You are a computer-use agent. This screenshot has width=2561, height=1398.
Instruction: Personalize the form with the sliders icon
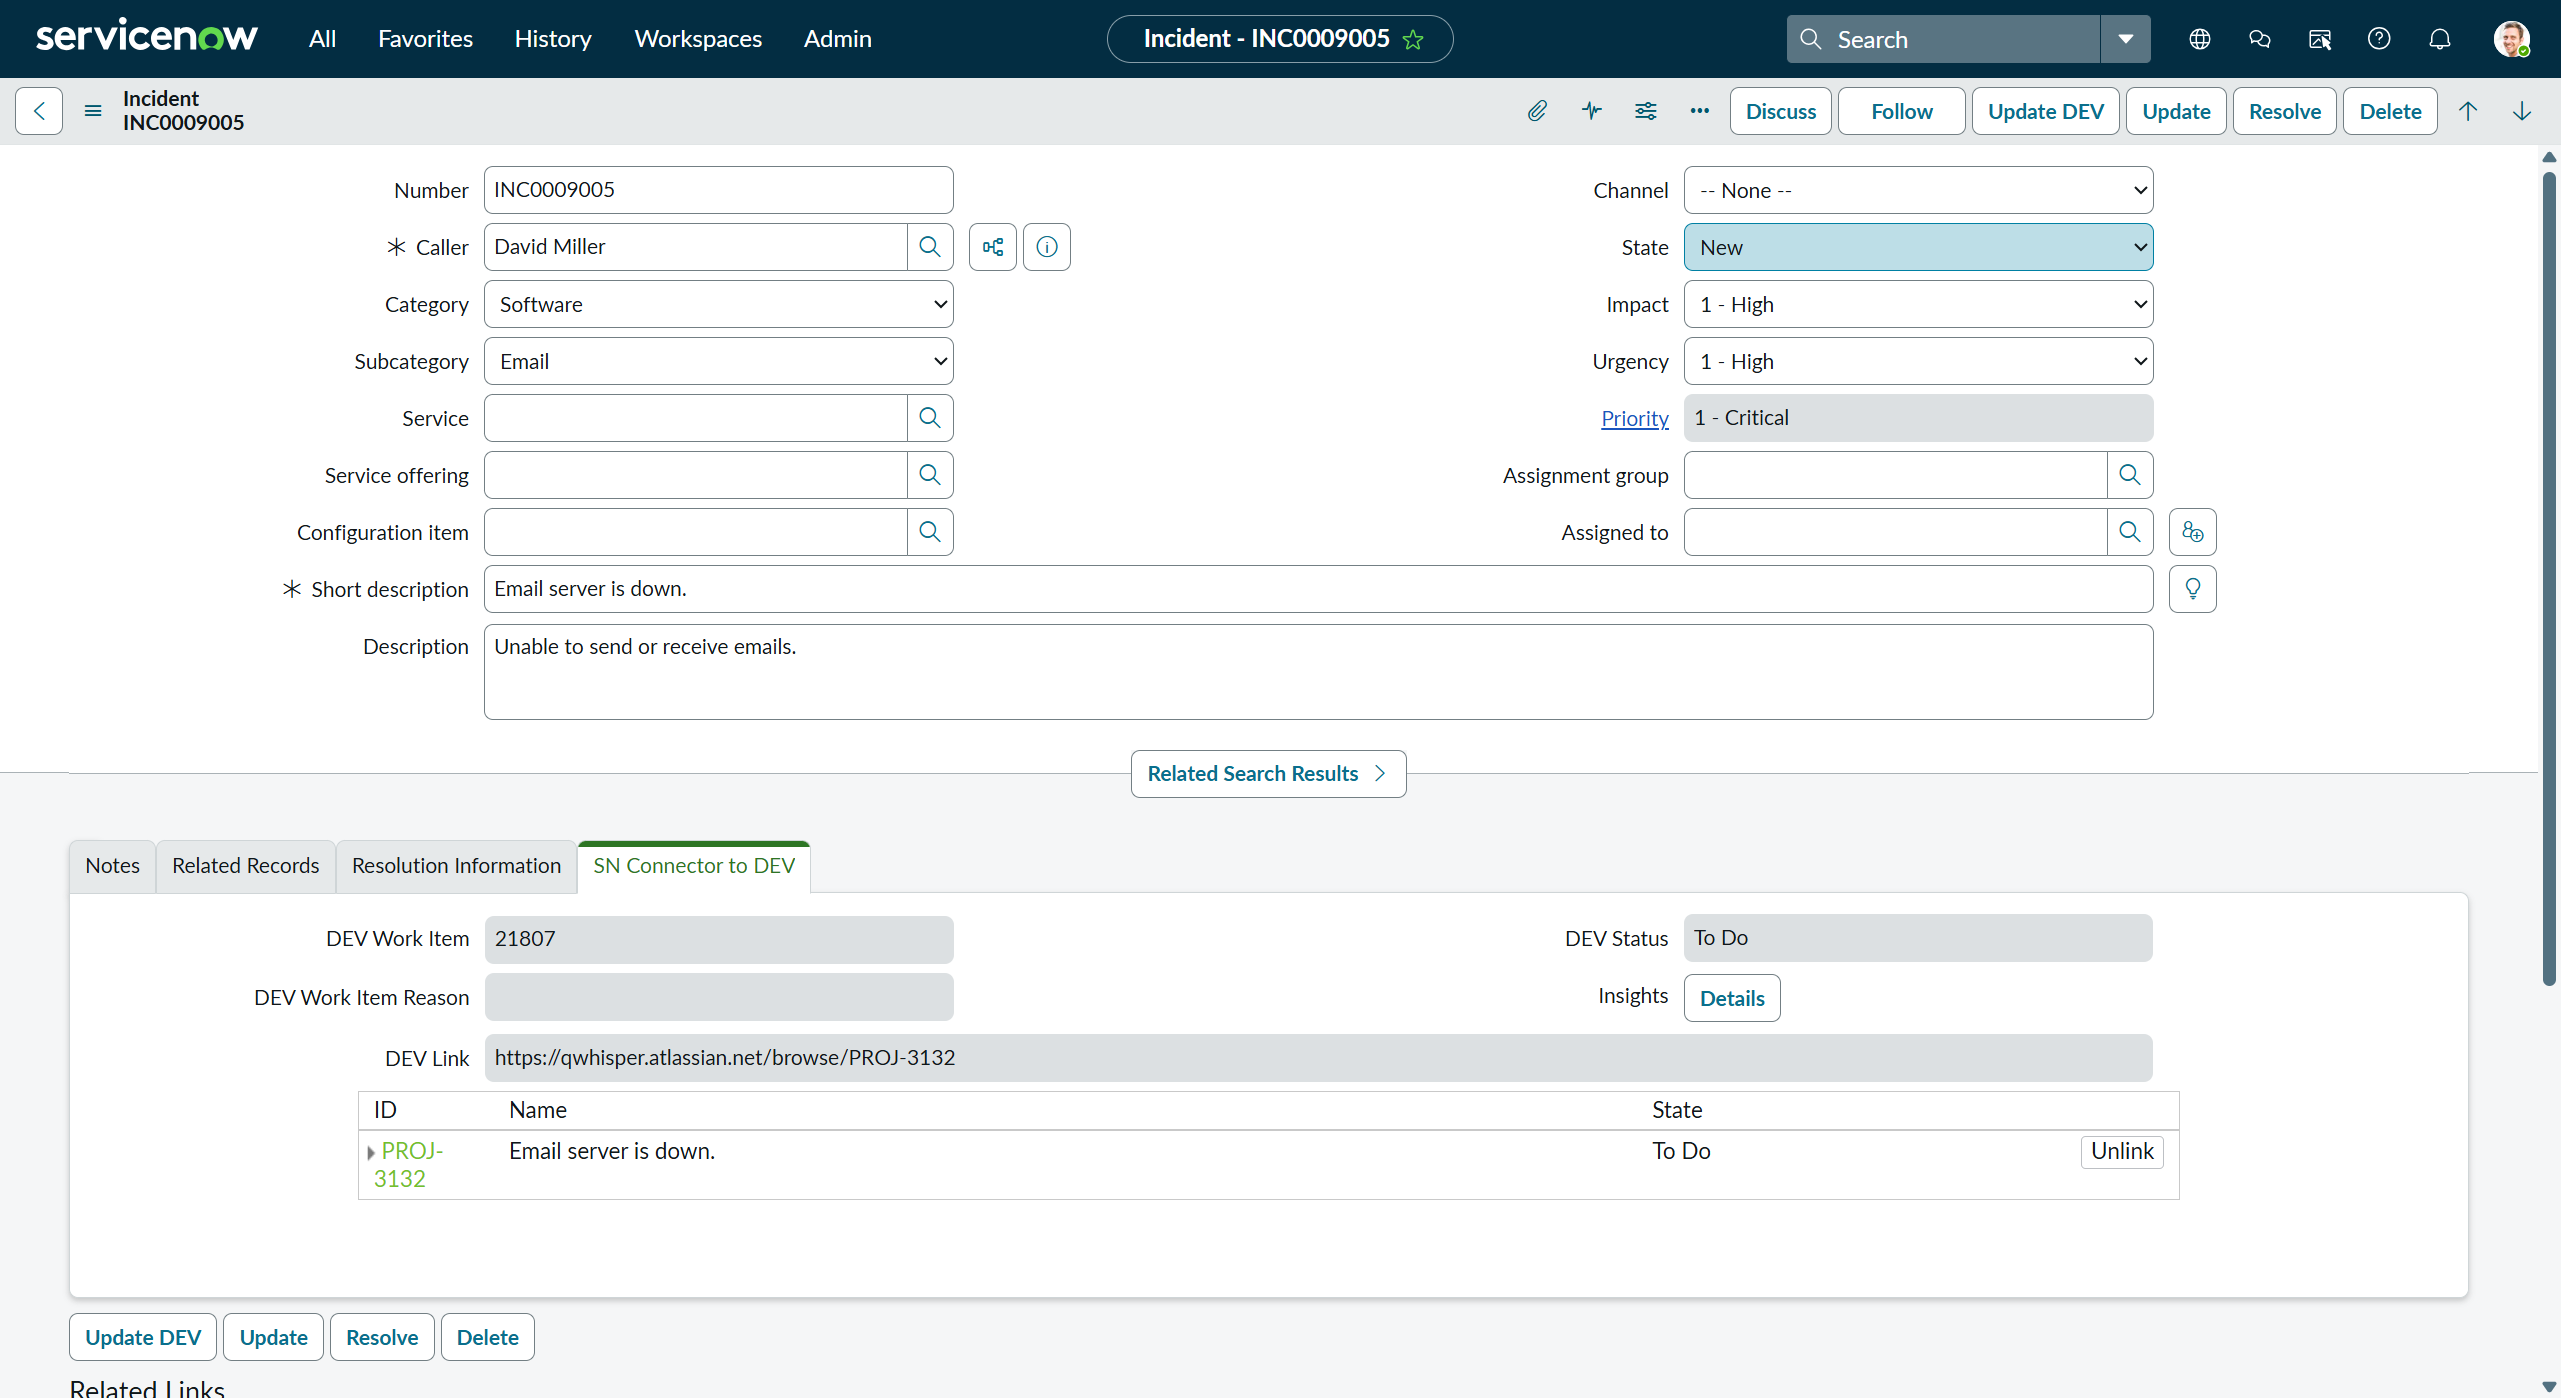1645,111
